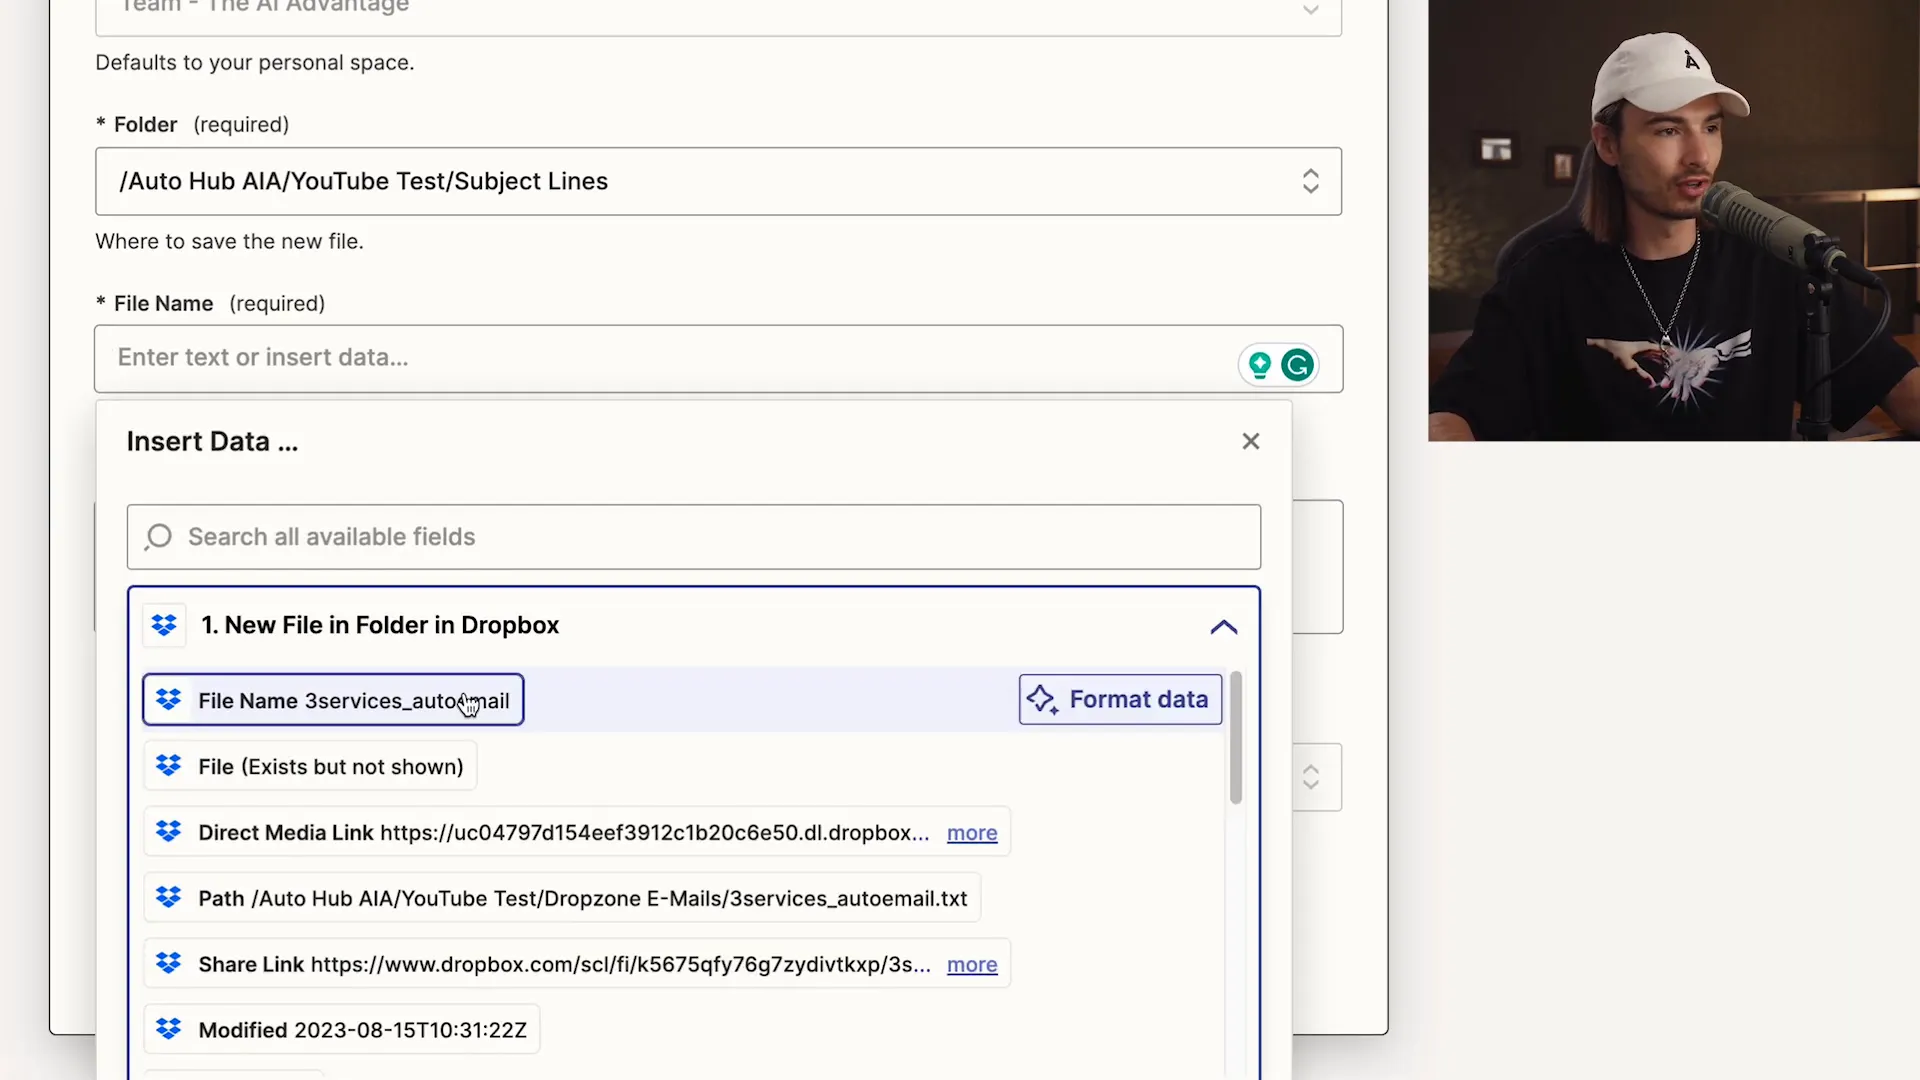Insert Modified 2023-08-15T10:31:22Z field

pos(341,1029)
